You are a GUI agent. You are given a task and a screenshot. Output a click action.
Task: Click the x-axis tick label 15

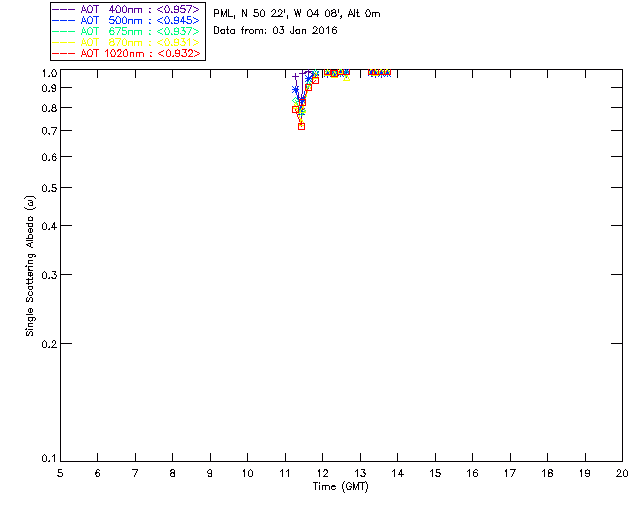435,473
